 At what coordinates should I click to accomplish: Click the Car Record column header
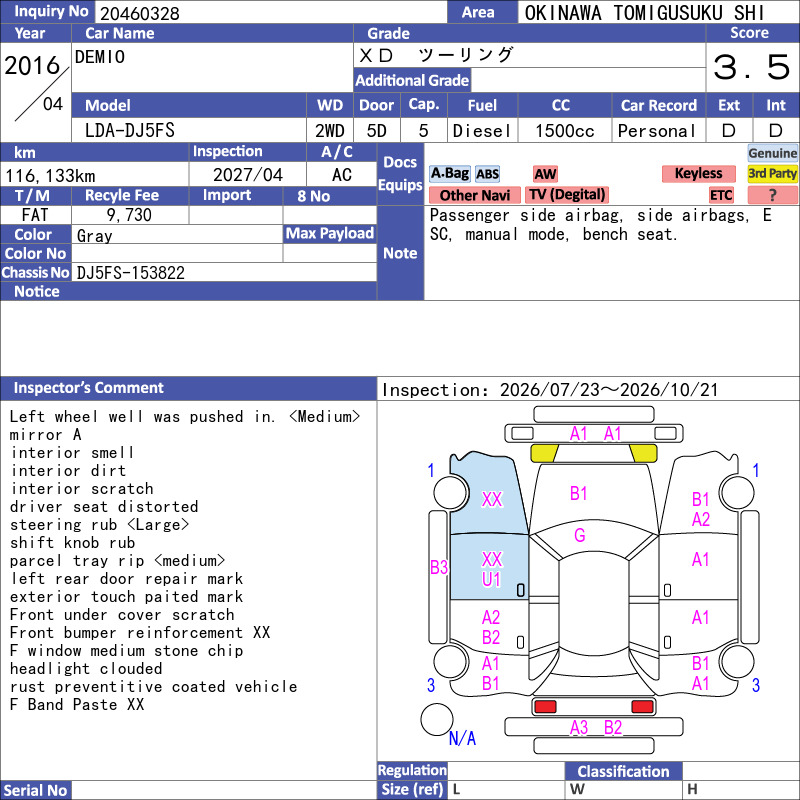coord(658,106)
